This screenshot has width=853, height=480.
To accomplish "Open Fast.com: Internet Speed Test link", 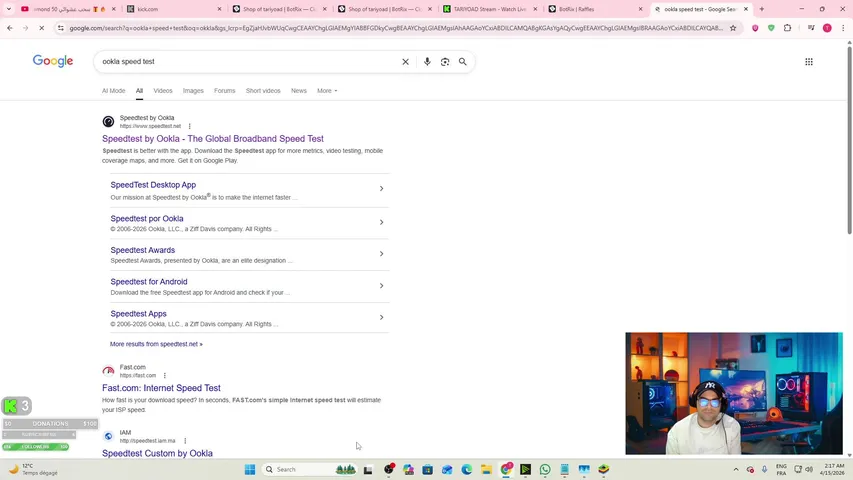I will point(161,388).
